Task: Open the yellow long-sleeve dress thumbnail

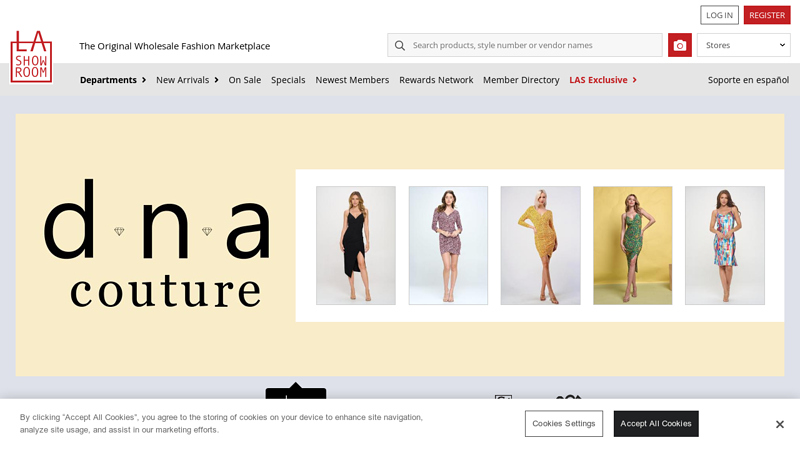Action: coord(540,245)
